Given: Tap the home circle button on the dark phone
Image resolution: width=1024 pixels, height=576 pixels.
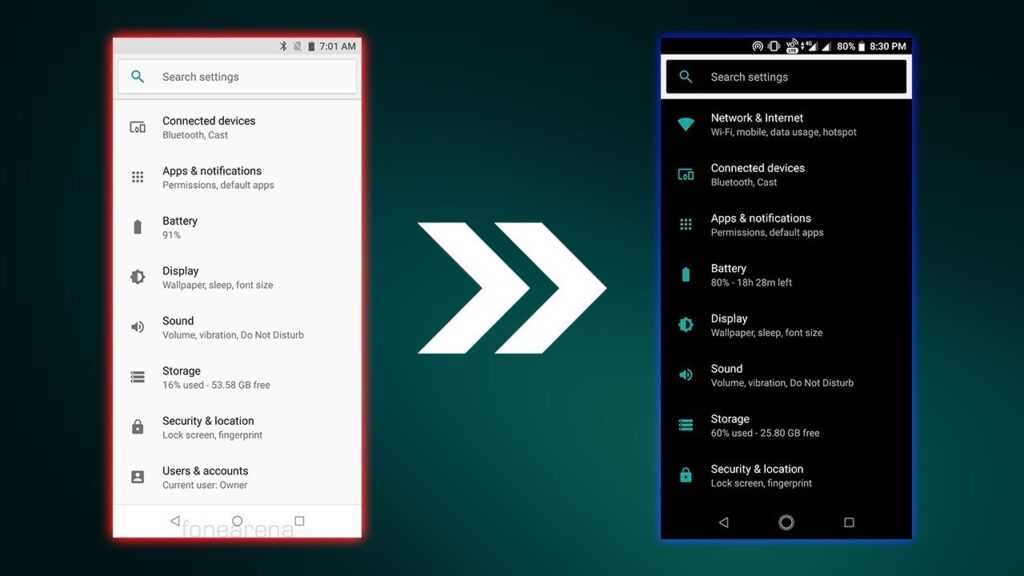Looking at the screenshot, I should tap(786, 522).
